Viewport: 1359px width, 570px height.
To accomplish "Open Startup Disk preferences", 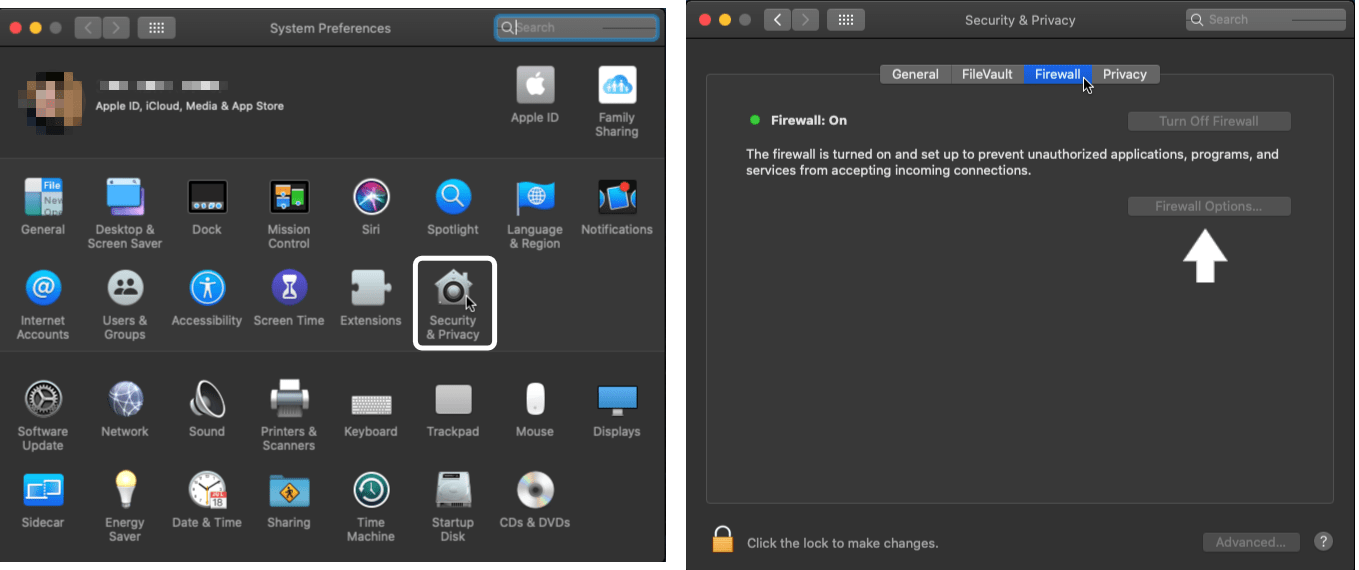I will 453,507.
